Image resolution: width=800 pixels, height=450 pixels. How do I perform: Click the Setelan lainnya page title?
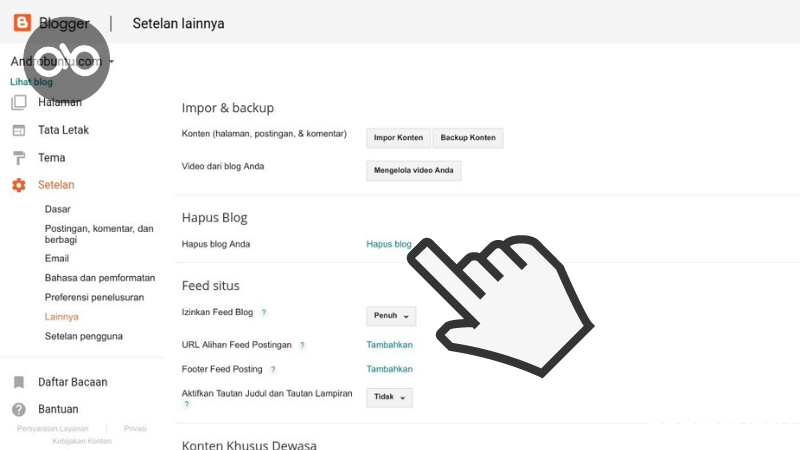point(179,23)
